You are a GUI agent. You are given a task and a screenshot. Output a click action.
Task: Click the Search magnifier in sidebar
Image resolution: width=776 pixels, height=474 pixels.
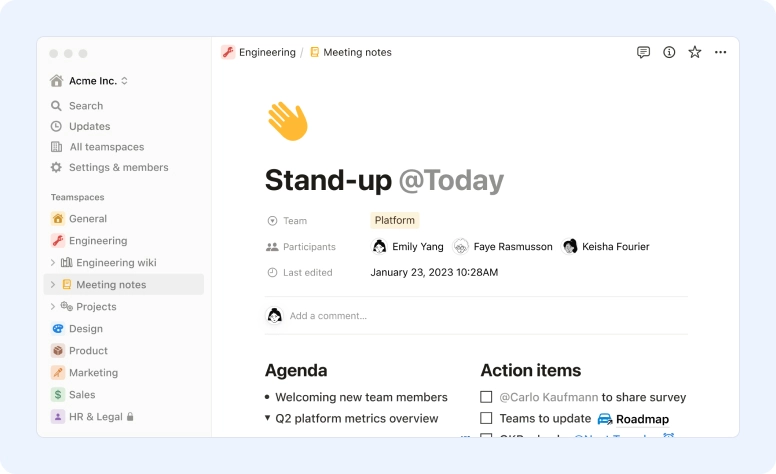56,106
